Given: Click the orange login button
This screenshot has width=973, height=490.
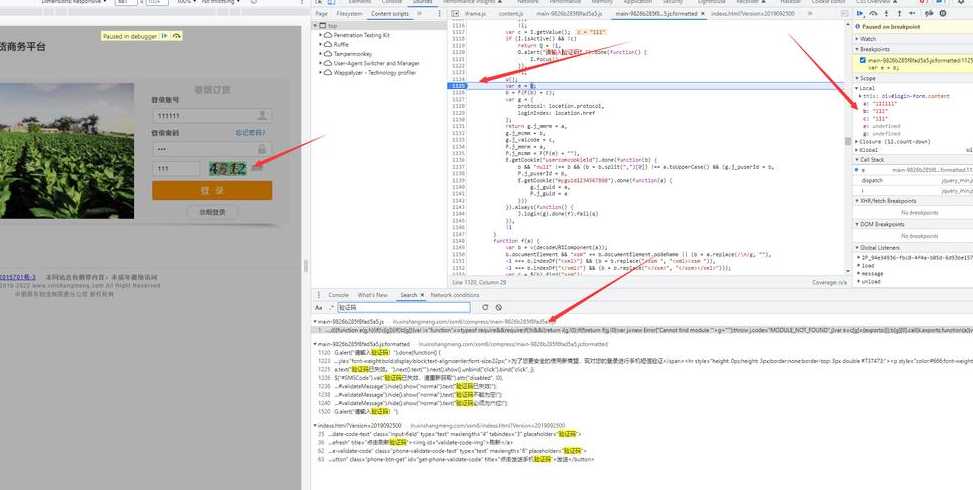Looking at the screenshot, I should pos(212,190).
